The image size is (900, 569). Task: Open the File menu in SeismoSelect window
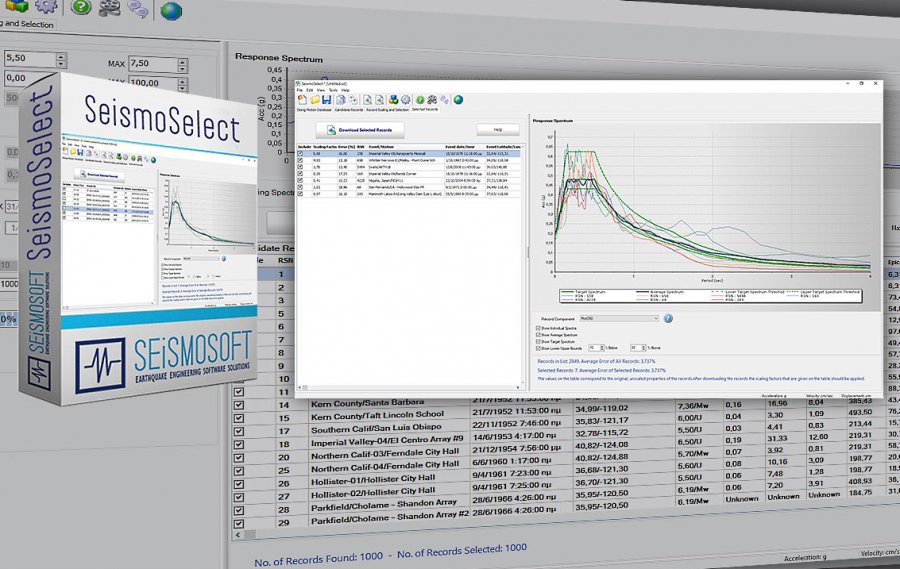point(300,90)
